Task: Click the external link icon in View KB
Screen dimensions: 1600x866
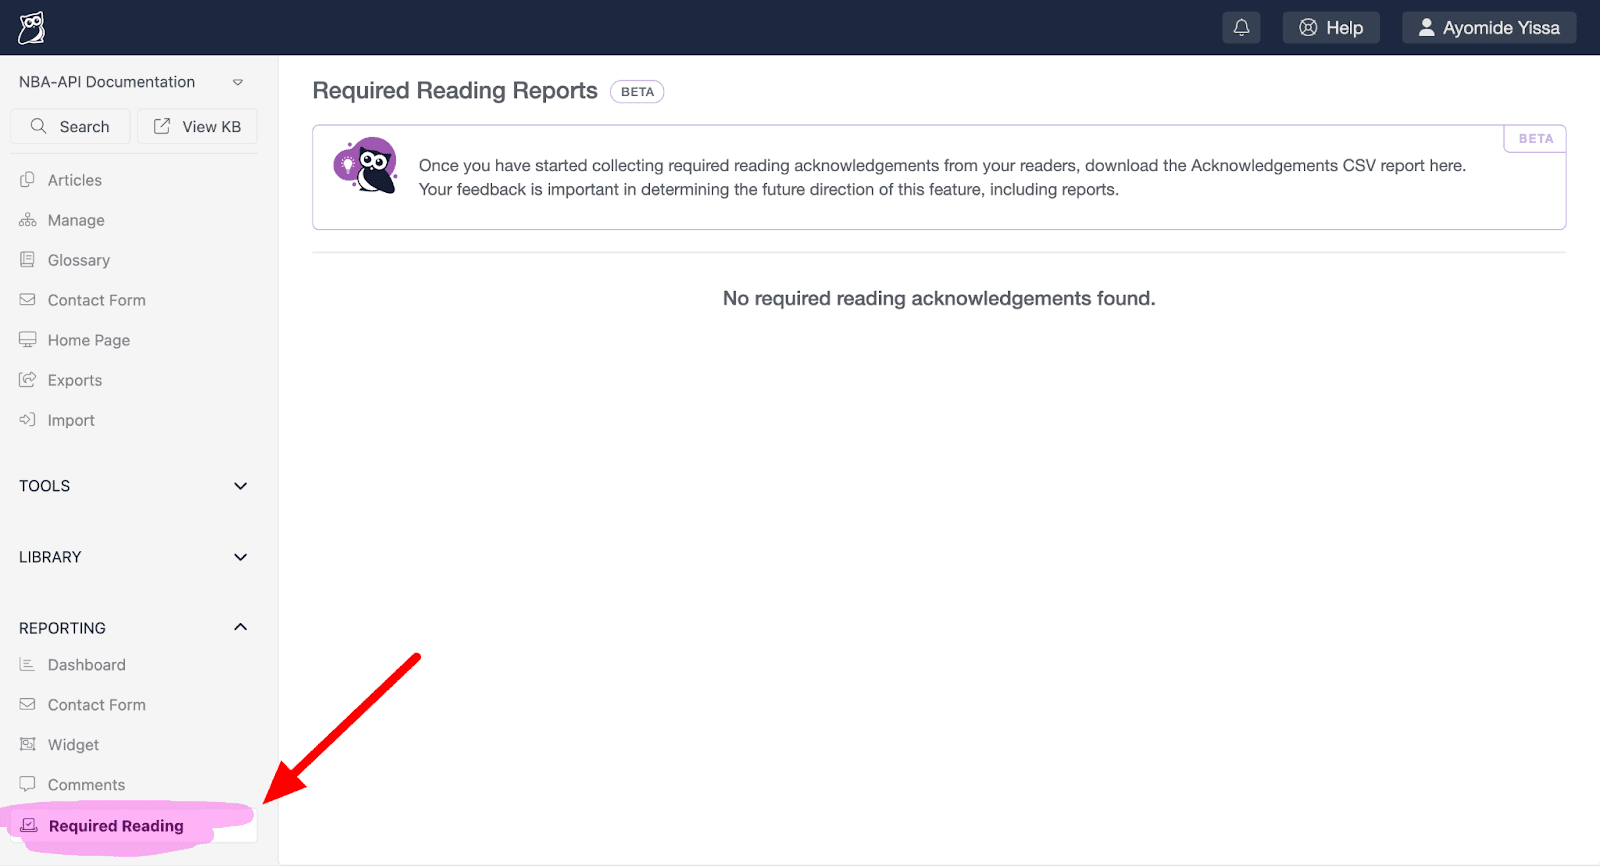Action: [162, 126]
